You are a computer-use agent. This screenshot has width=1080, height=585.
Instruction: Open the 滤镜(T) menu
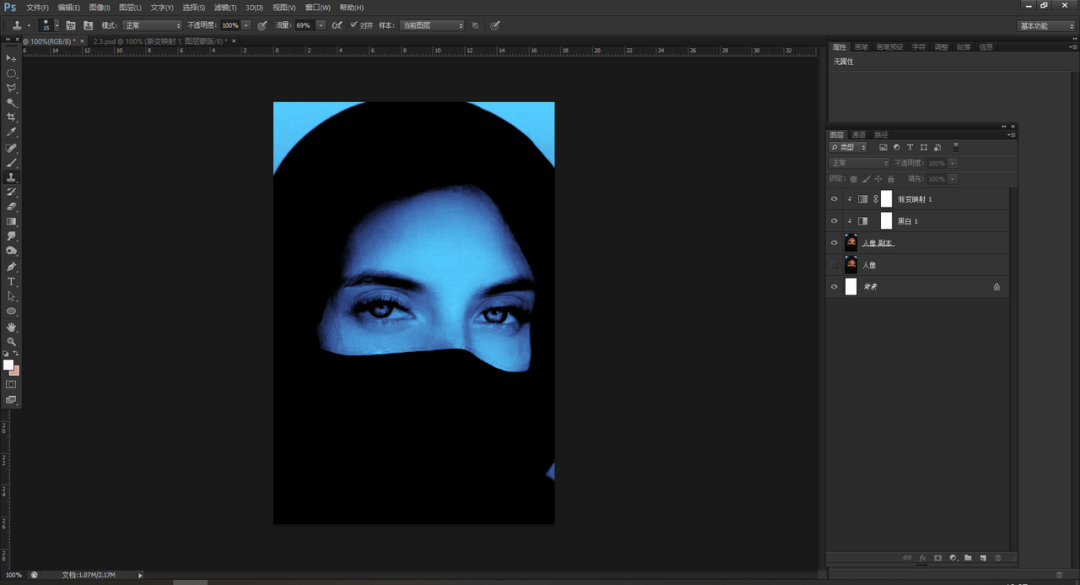225,8
